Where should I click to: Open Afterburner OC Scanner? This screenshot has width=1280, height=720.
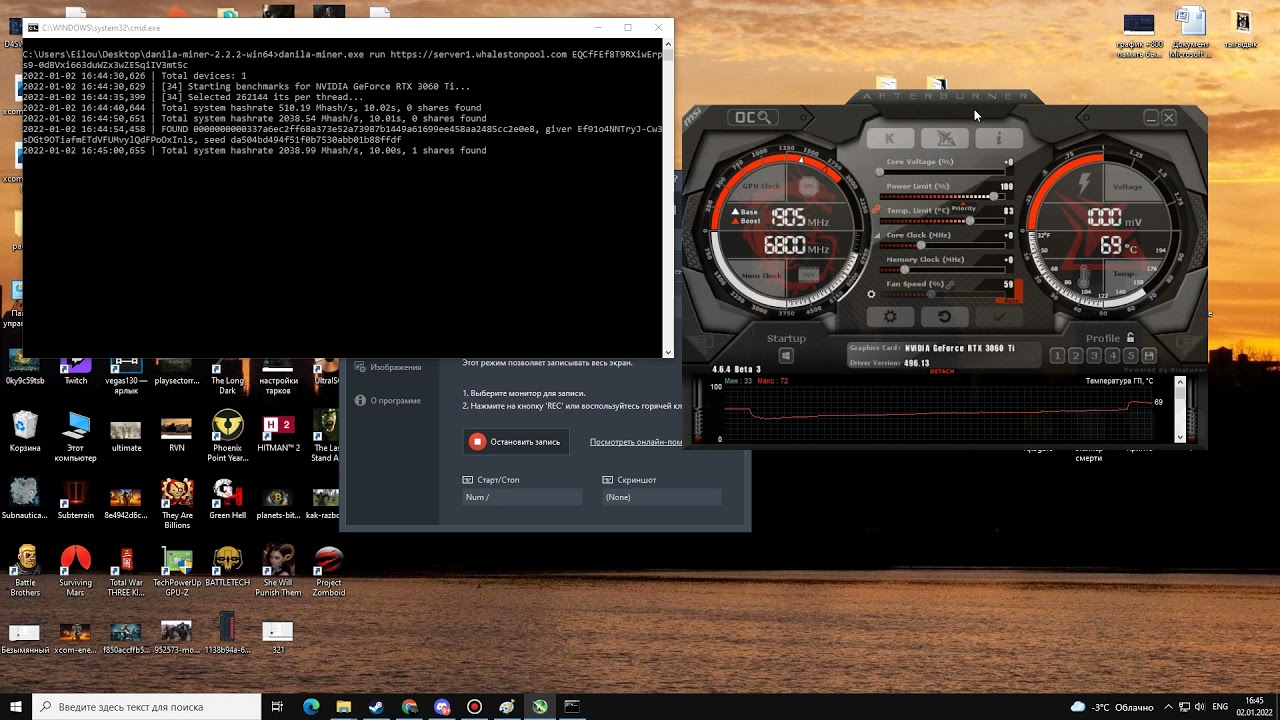click(755, 117)
